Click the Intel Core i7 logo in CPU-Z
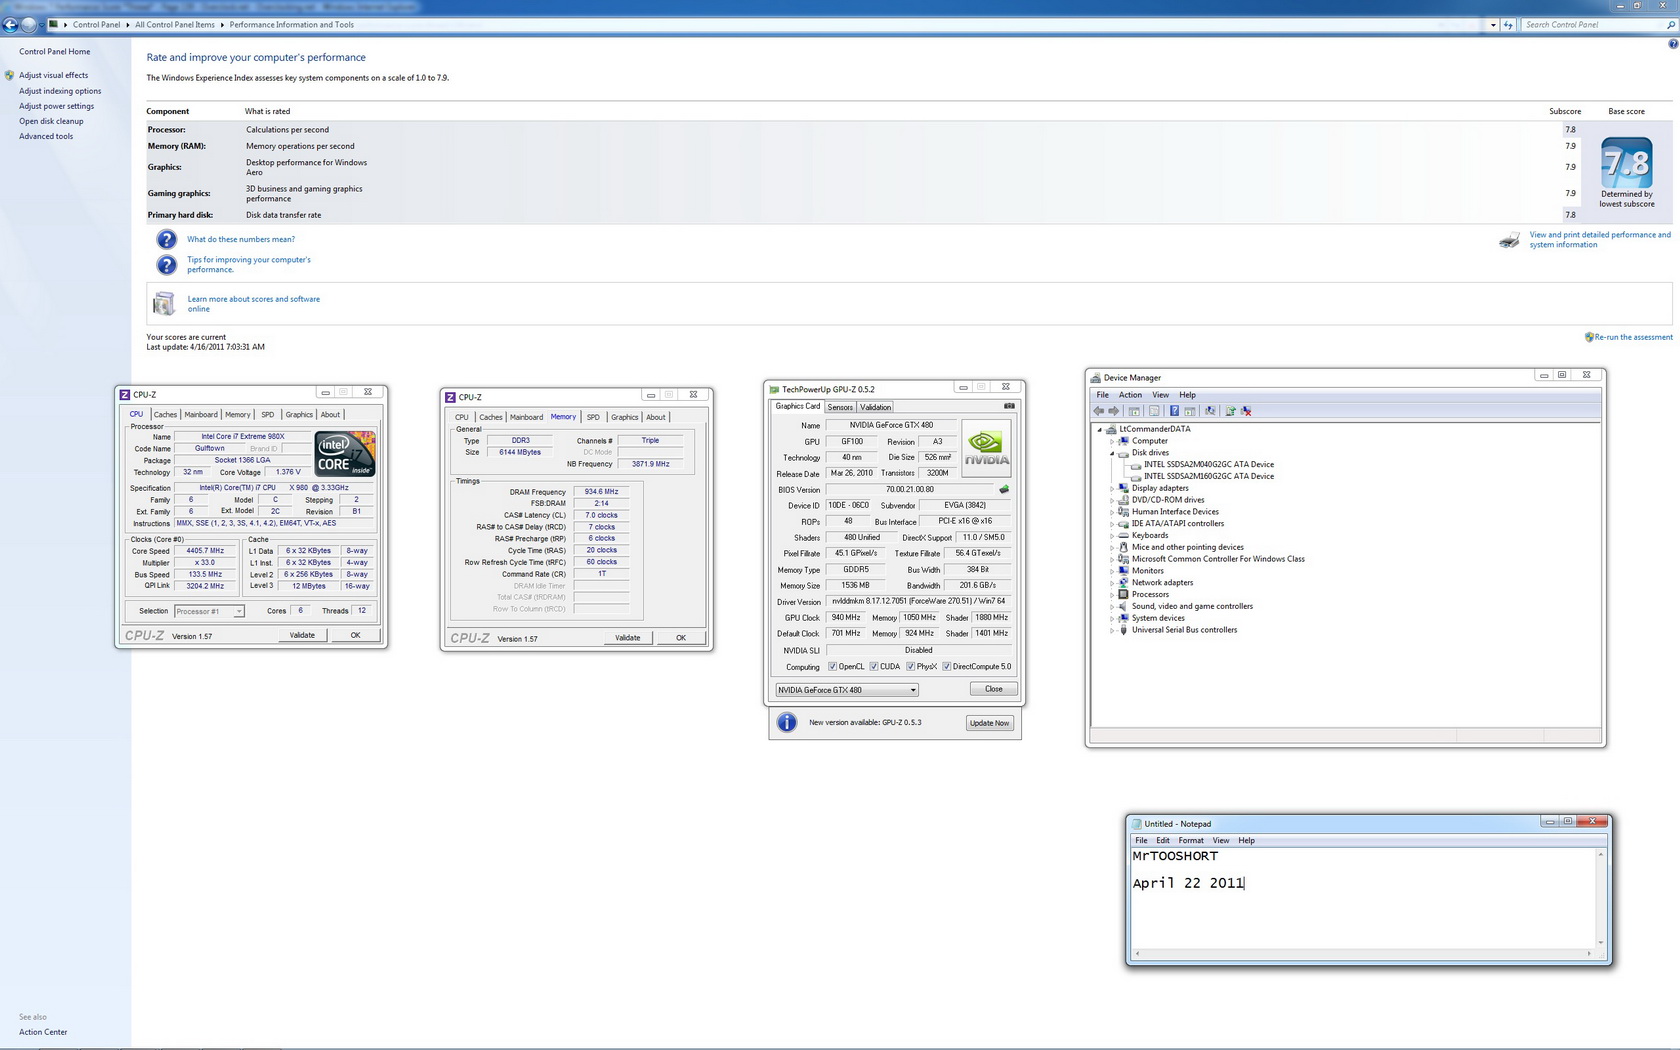 coord(345,454)
